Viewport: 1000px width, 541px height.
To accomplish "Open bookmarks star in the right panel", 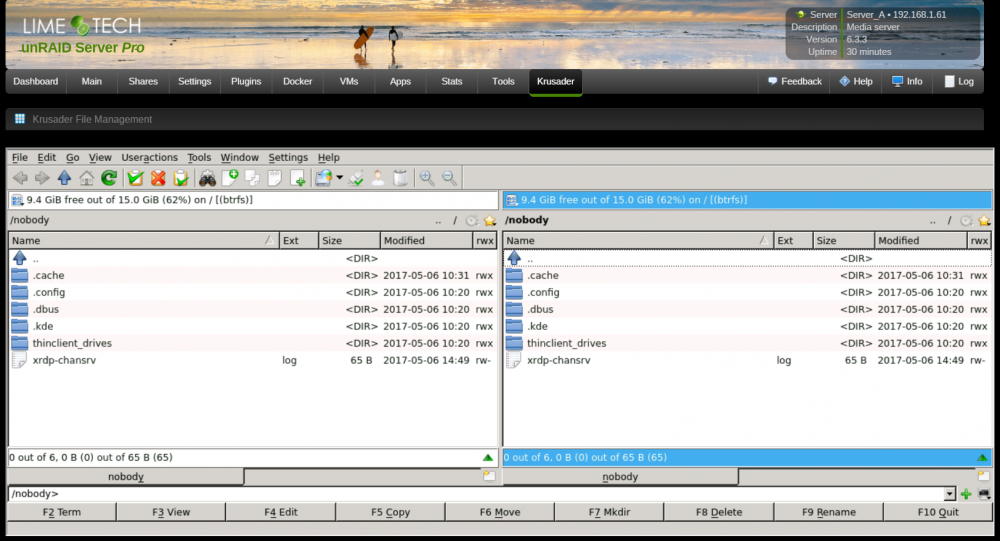I will [984, 221].
